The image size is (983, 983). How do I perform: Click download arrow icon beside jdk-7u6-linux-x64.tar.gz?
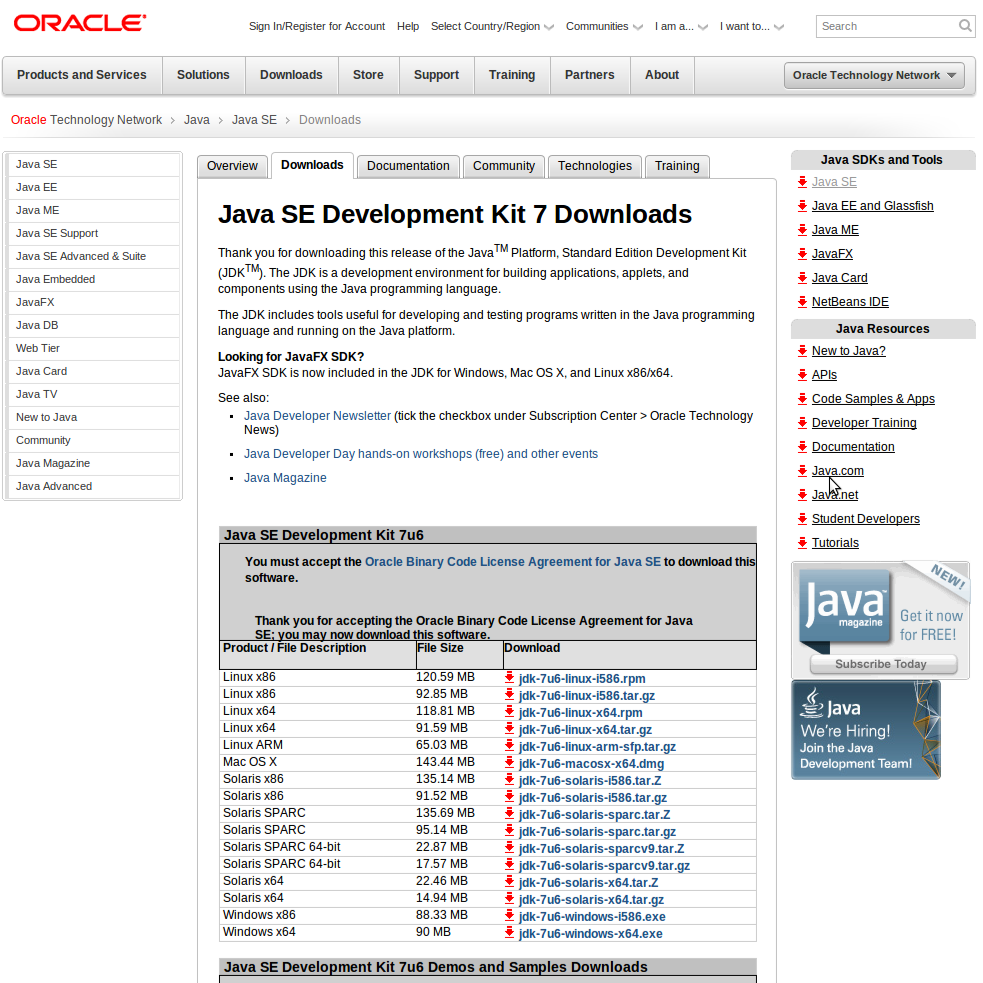(509, 729)
